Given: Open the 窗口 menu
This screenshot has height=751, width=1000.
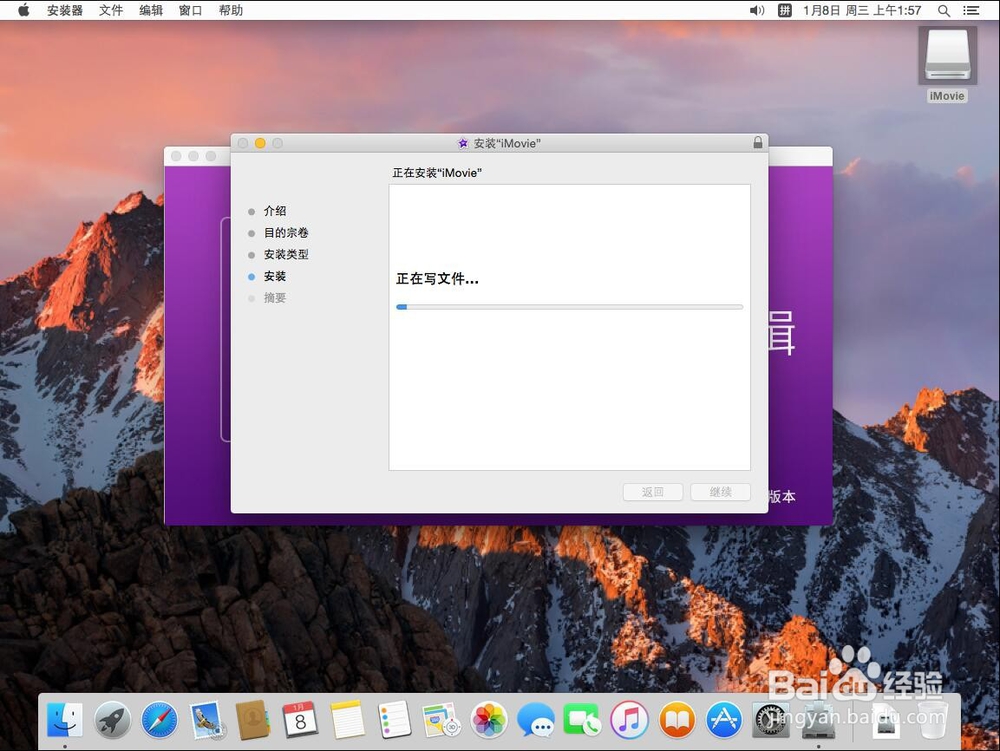Looking at the screenshot, I should [190, 10].
